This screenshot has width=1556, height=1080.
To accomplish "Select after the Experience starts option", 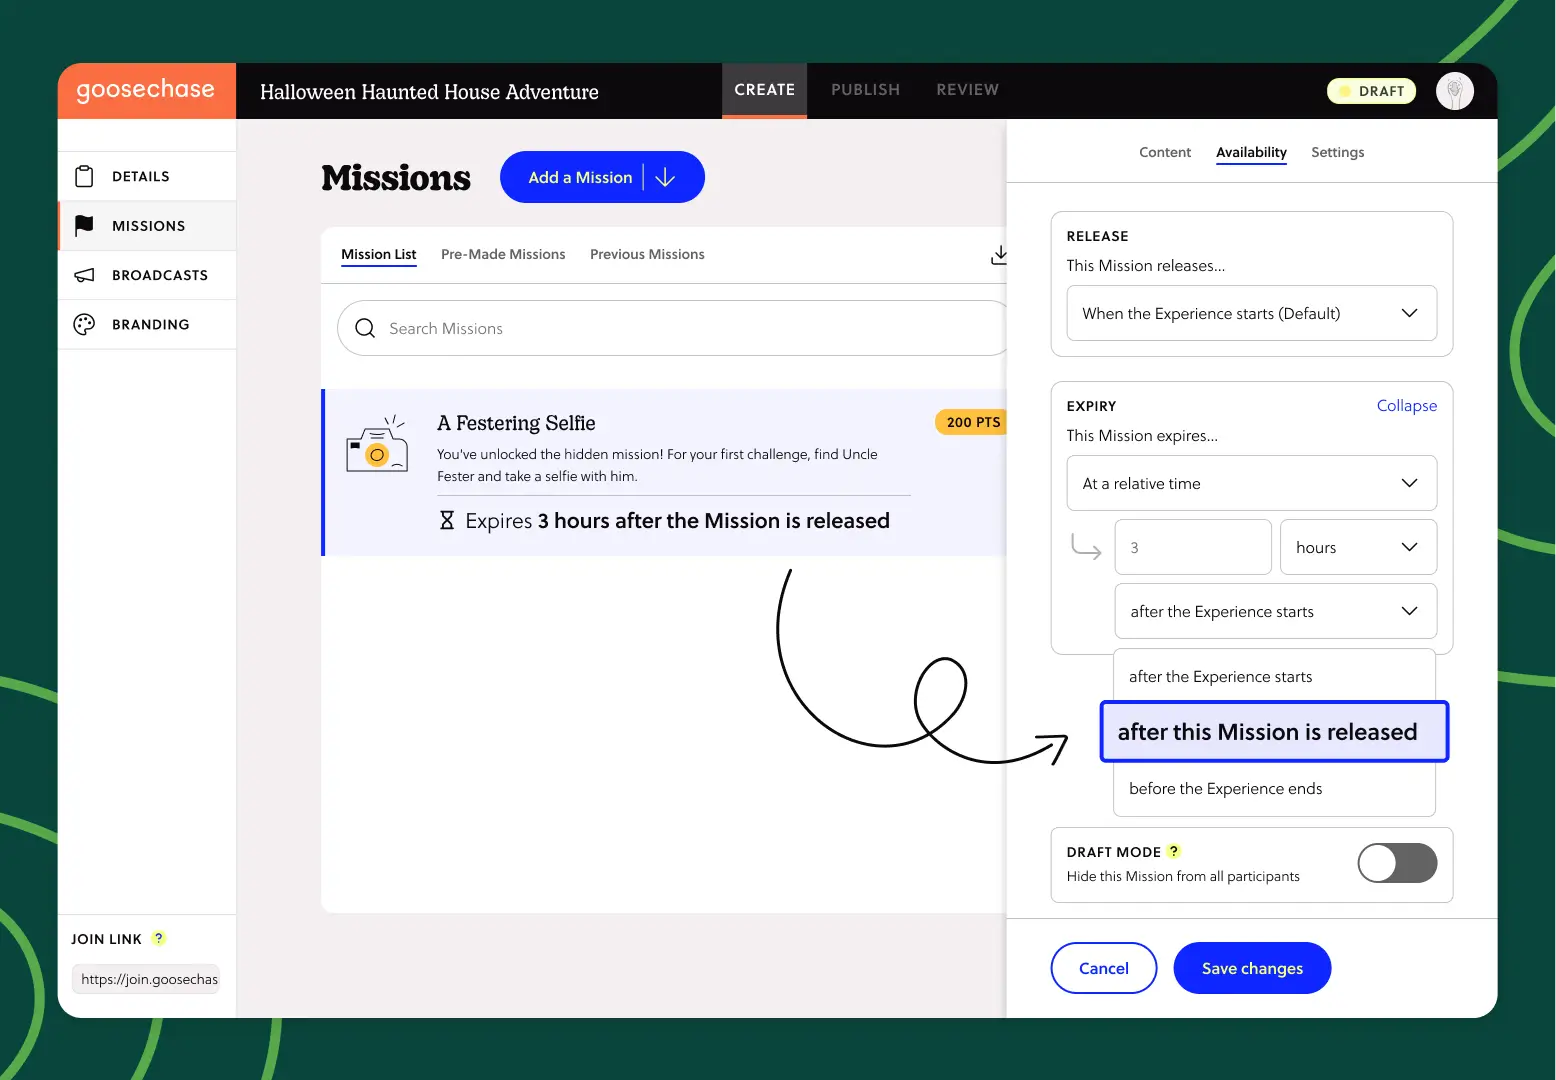I will (1274, 677).
